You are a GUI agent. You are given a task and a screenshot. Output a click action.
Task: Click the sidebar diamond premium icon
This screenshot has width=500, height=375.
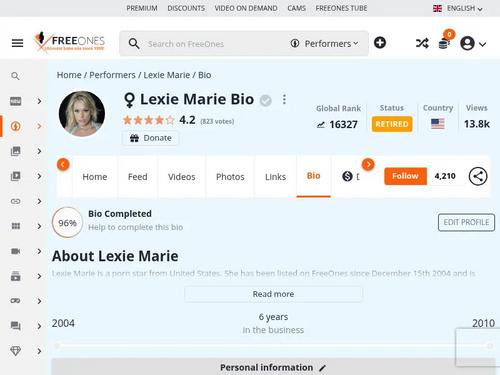coord(16,351)
